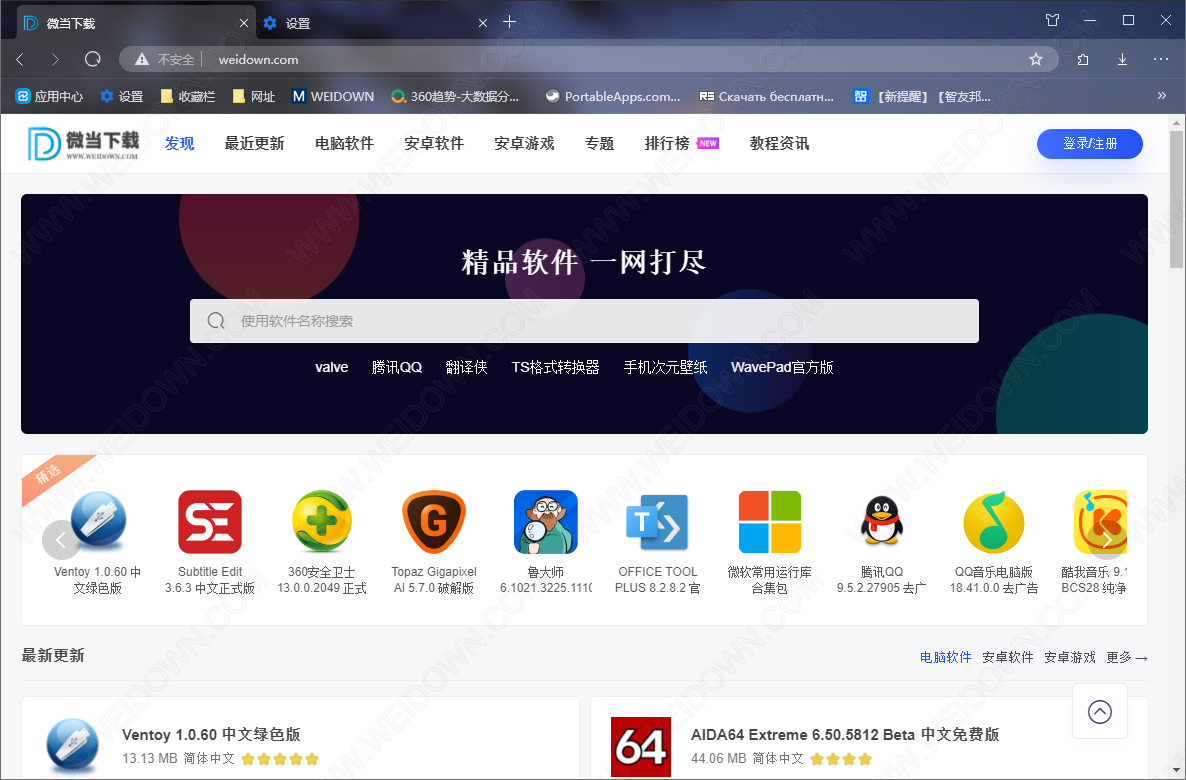Show more bookmarks with double chevron
The height and width of the screenshot is (780, 1186).
pyautogui.click(x=1162, y=95)
